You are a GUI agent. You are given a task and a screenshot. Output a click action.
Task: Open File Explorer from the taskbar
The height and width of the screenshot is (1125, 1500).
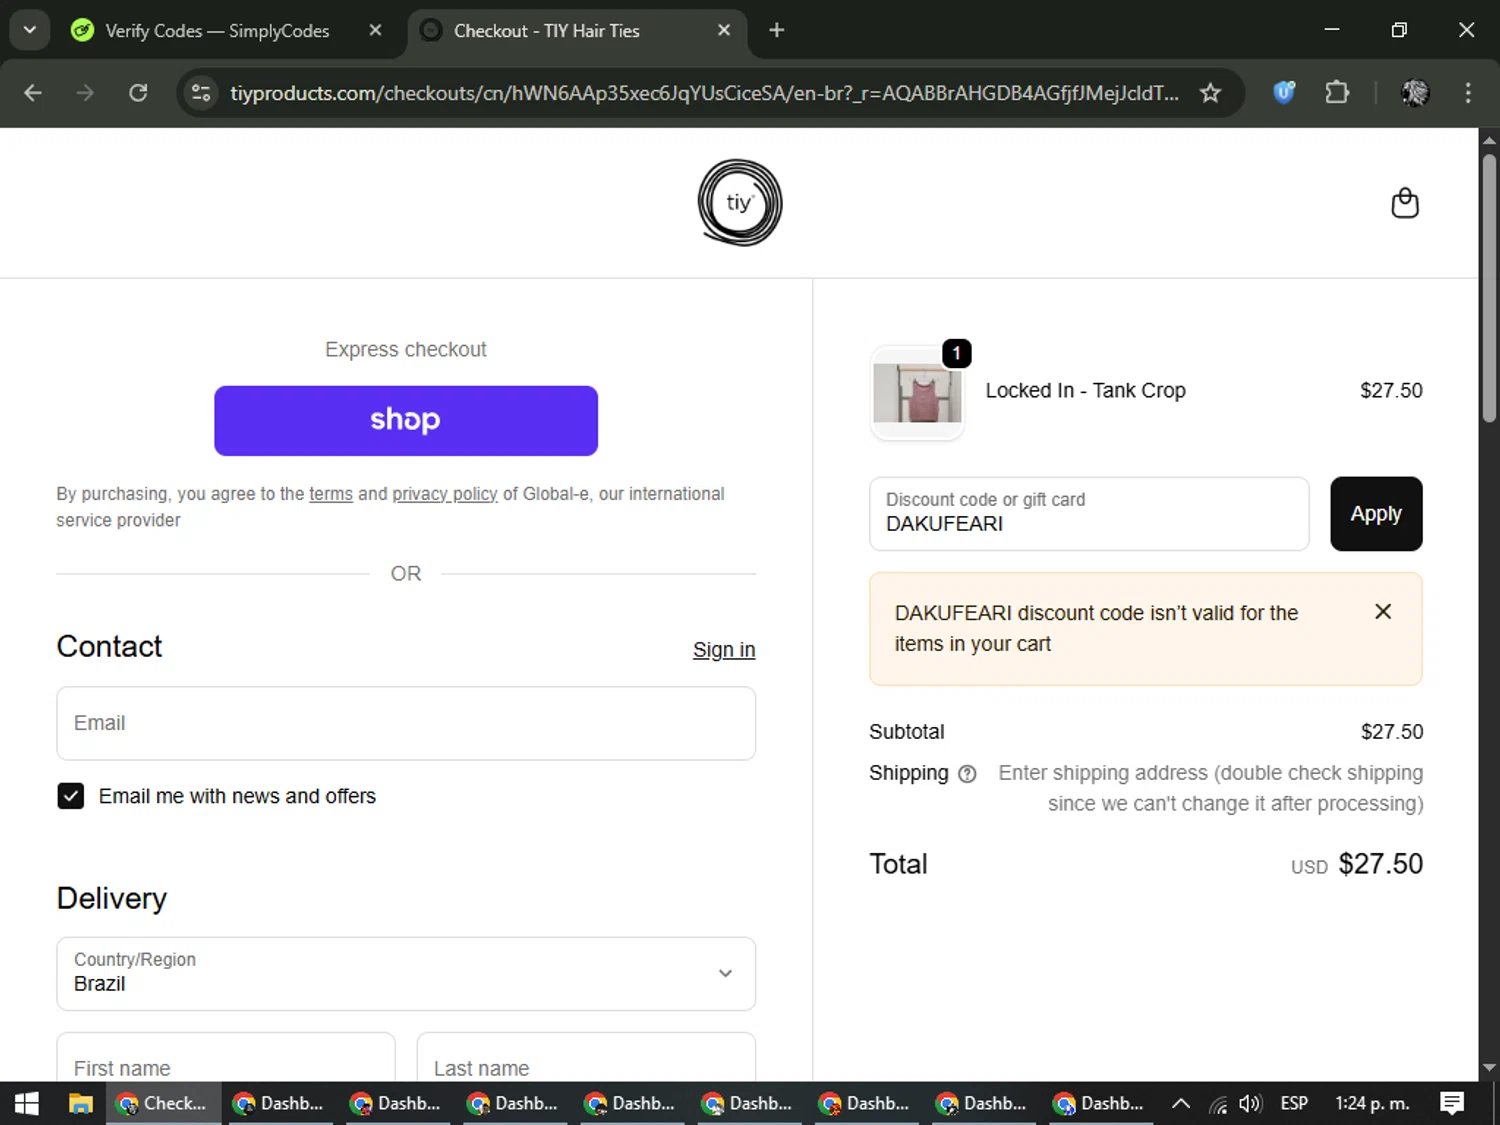coord(80,1104)
